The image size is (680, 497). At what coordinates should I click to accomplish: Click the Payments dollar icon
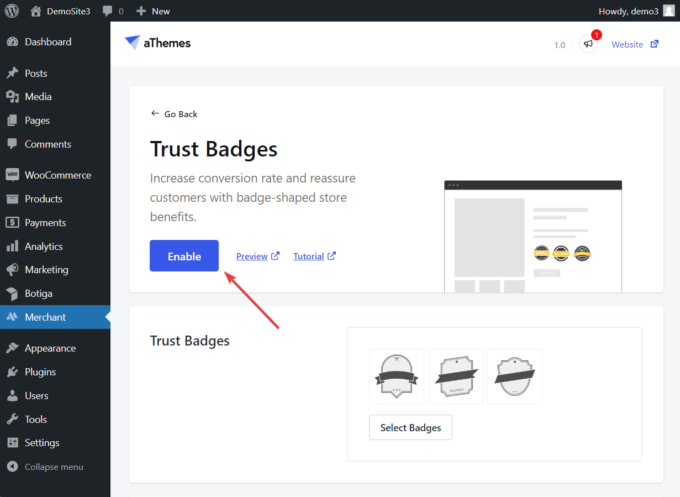click(12, 222)
